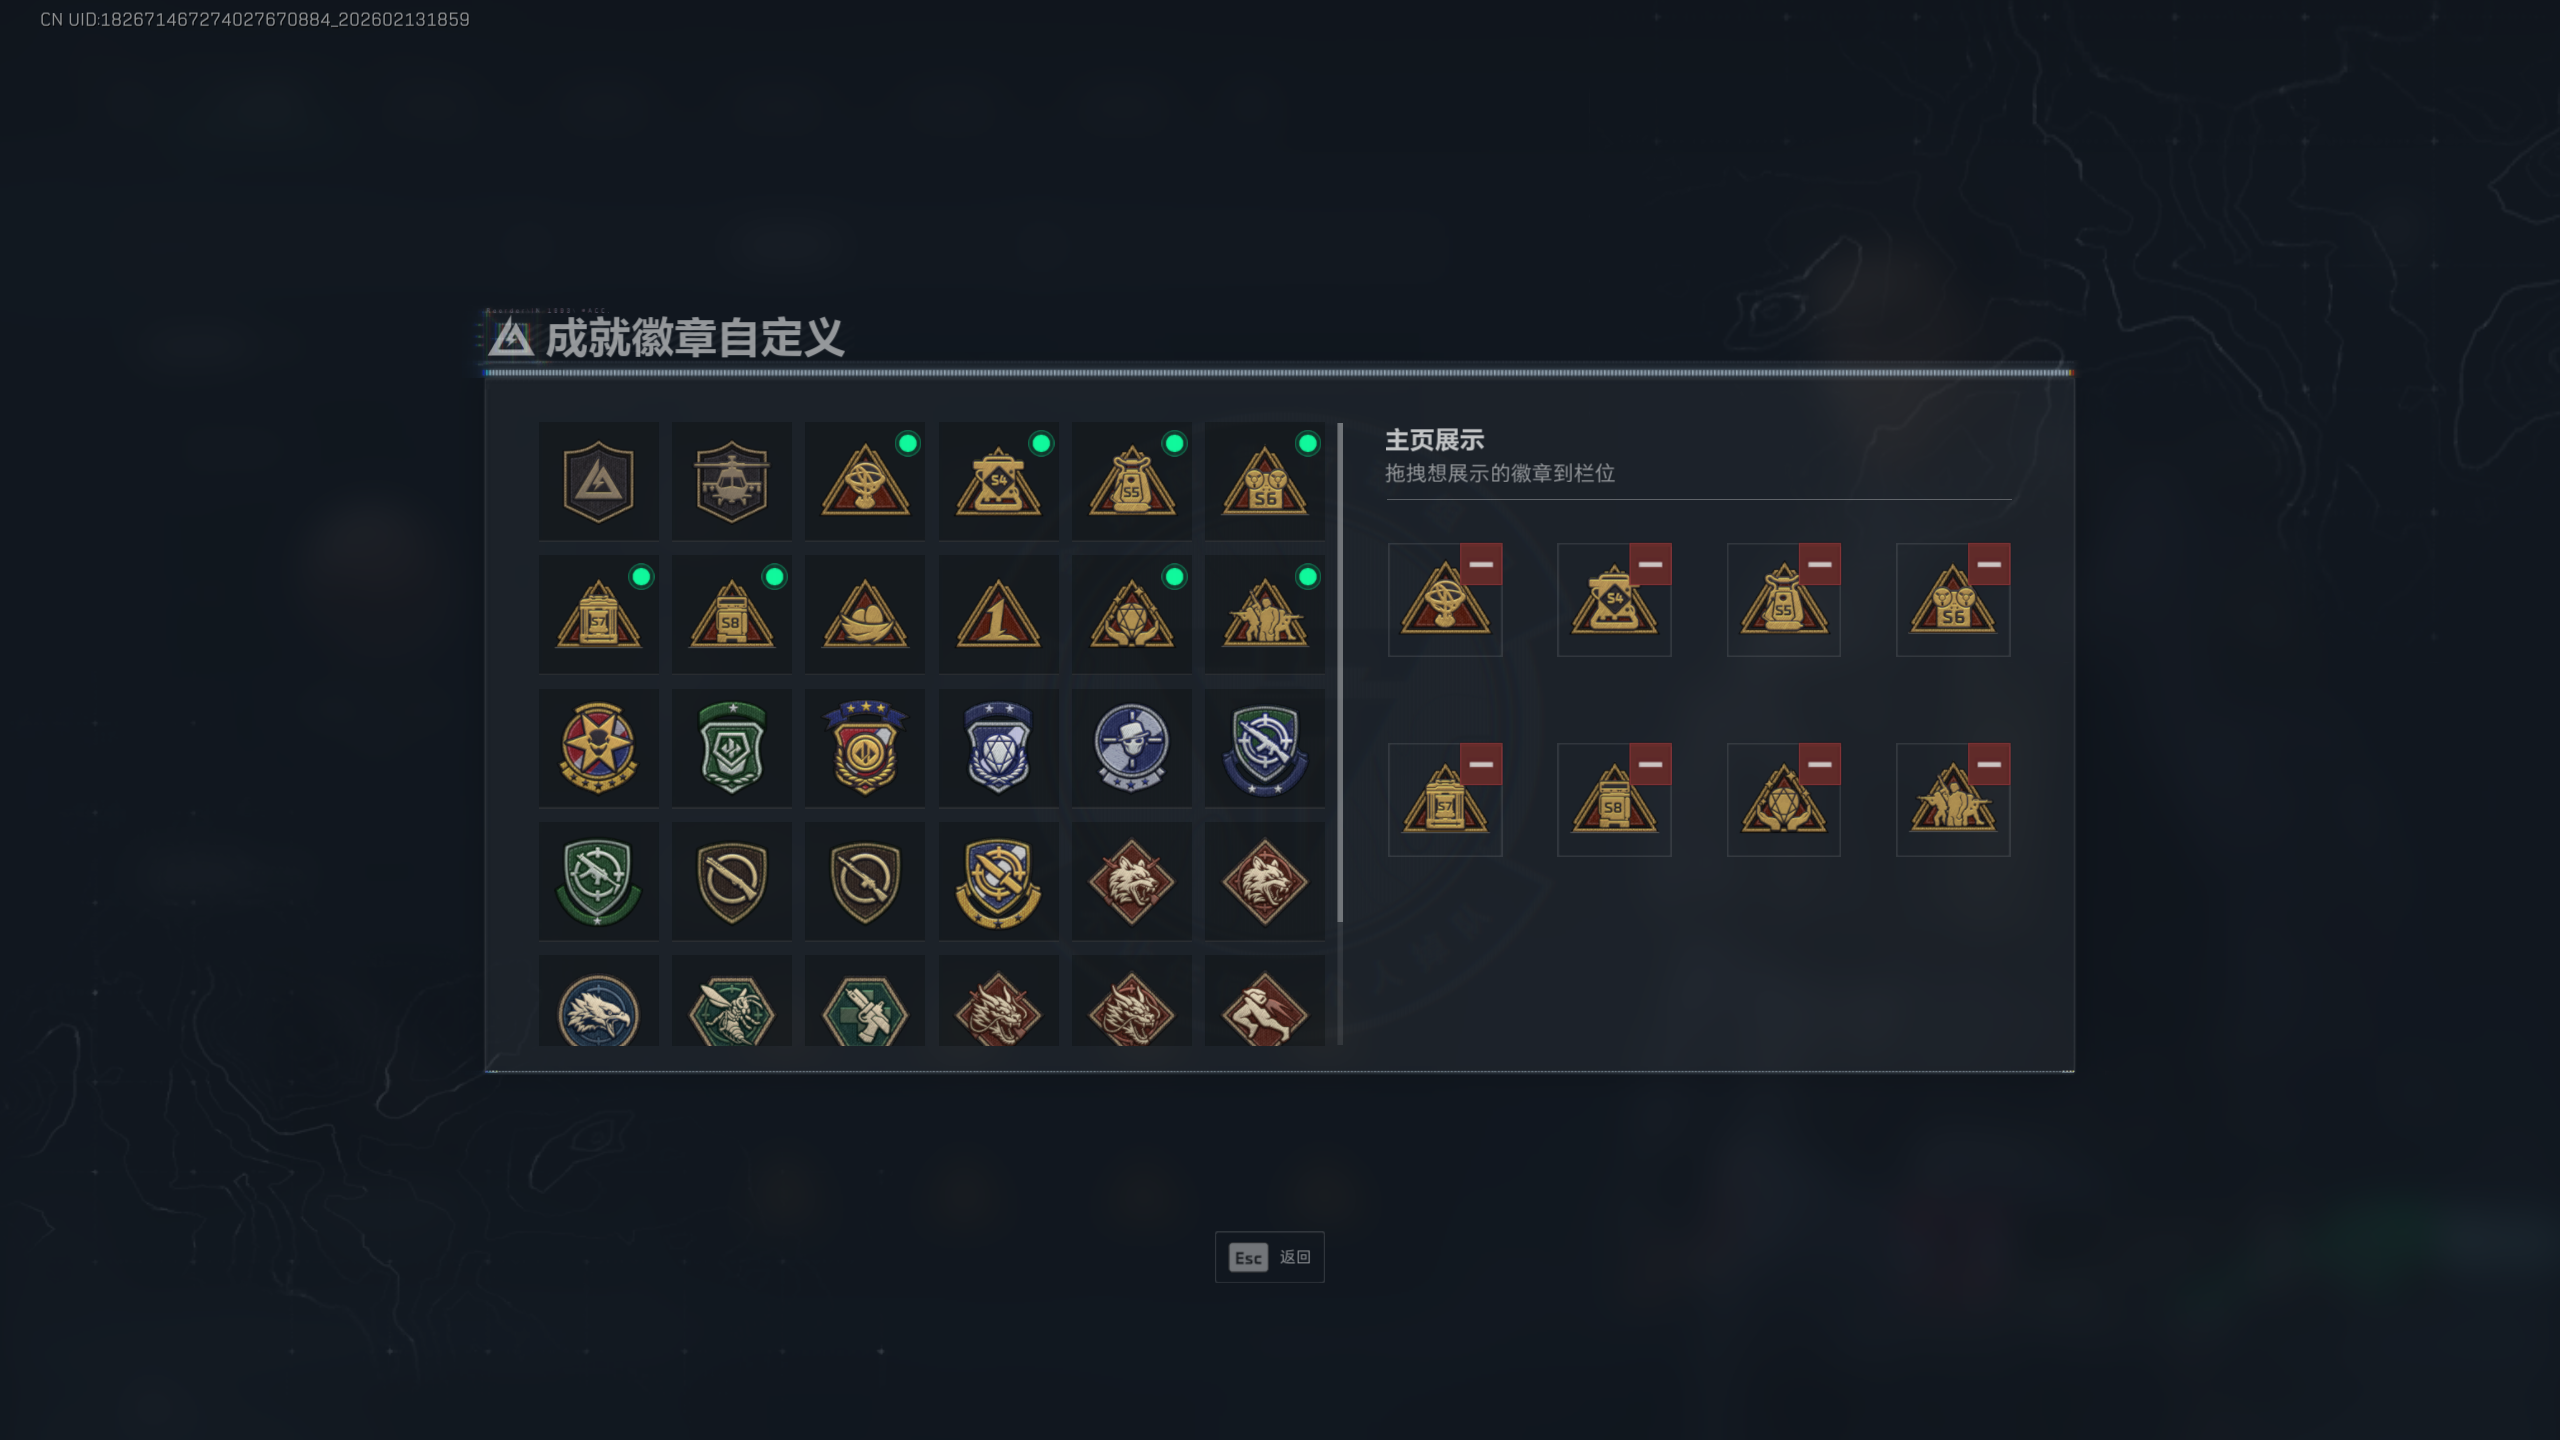Toggle the S7 triangle badge in grid

point(598,614)
